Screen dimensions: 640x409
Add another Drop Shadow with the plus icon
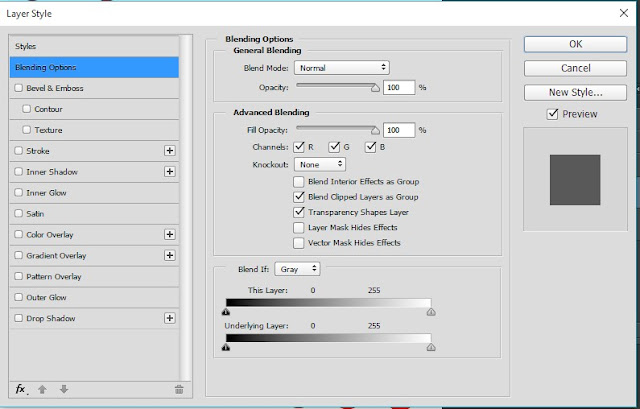[x=170, y=318]
